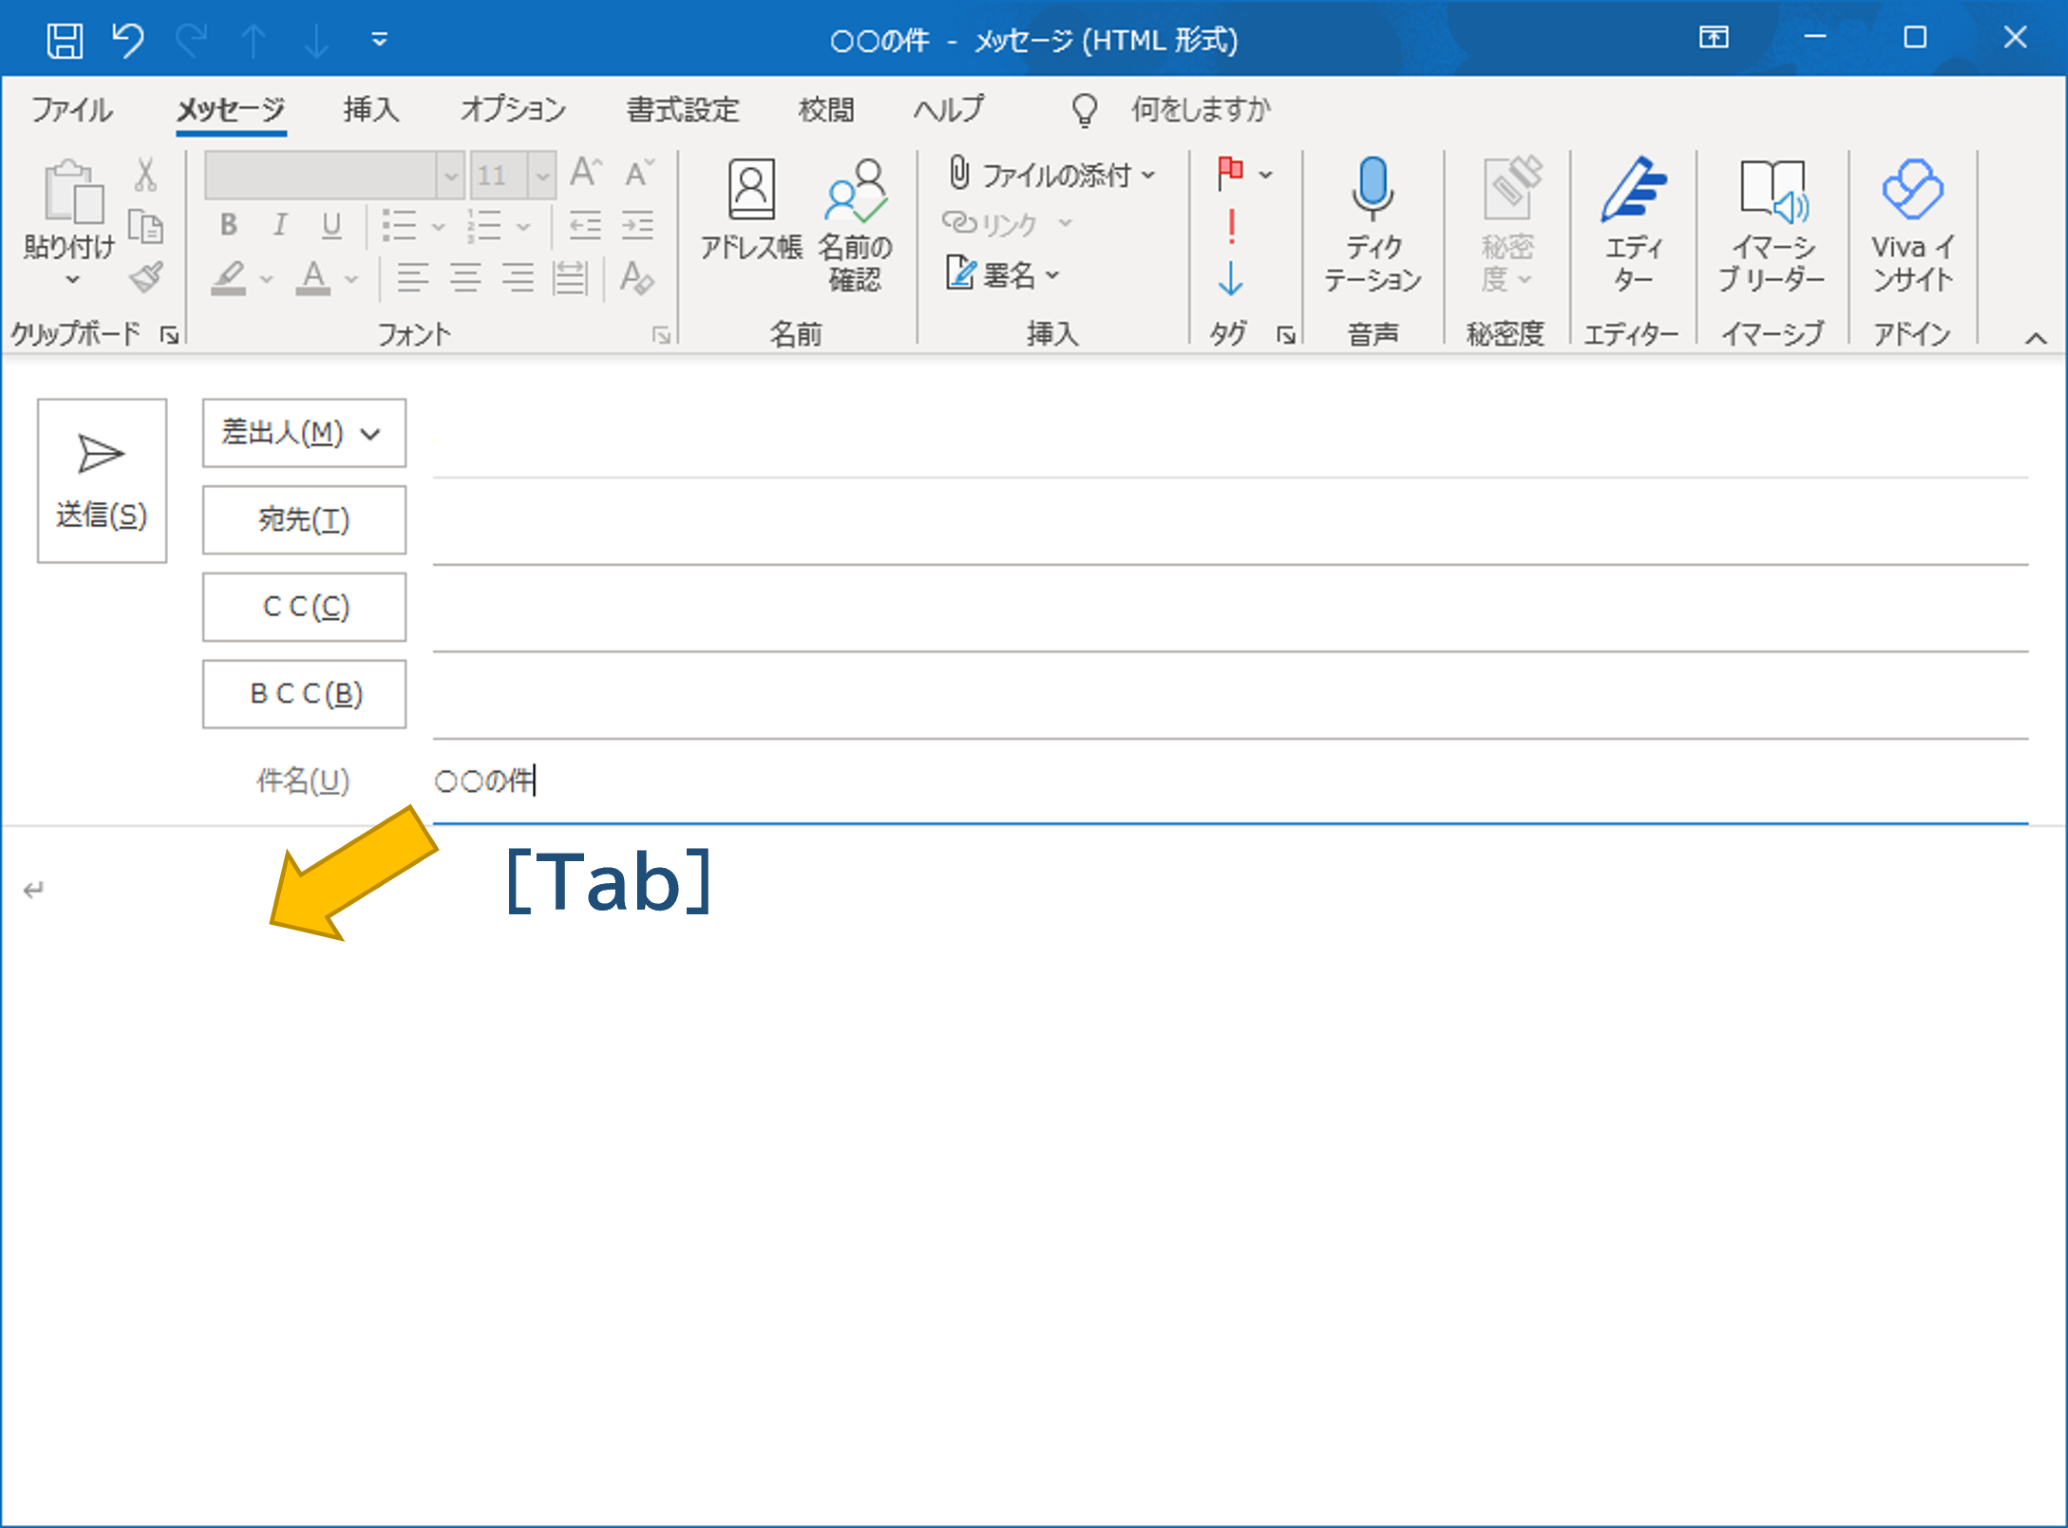The image size is (2068, 1528).
Task: Switch to the メッセージ tab
Action: [231, 109]
